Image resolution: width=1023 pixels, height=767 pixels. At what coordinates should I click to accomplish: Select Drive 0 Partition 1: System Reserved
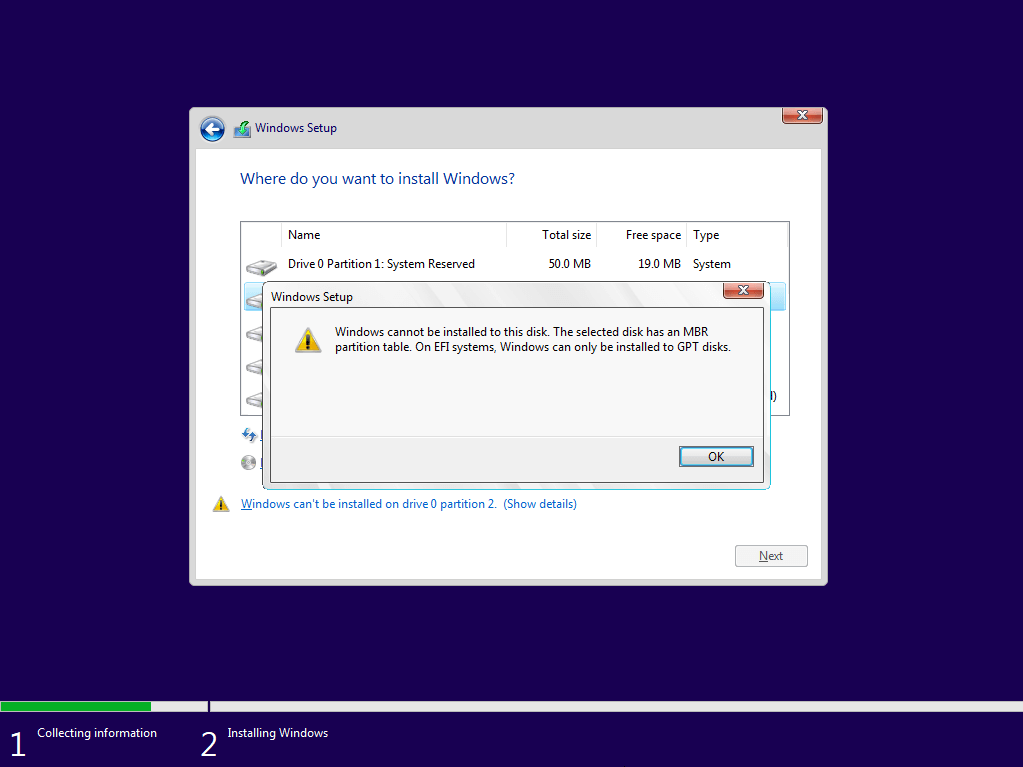click(381, 264)
